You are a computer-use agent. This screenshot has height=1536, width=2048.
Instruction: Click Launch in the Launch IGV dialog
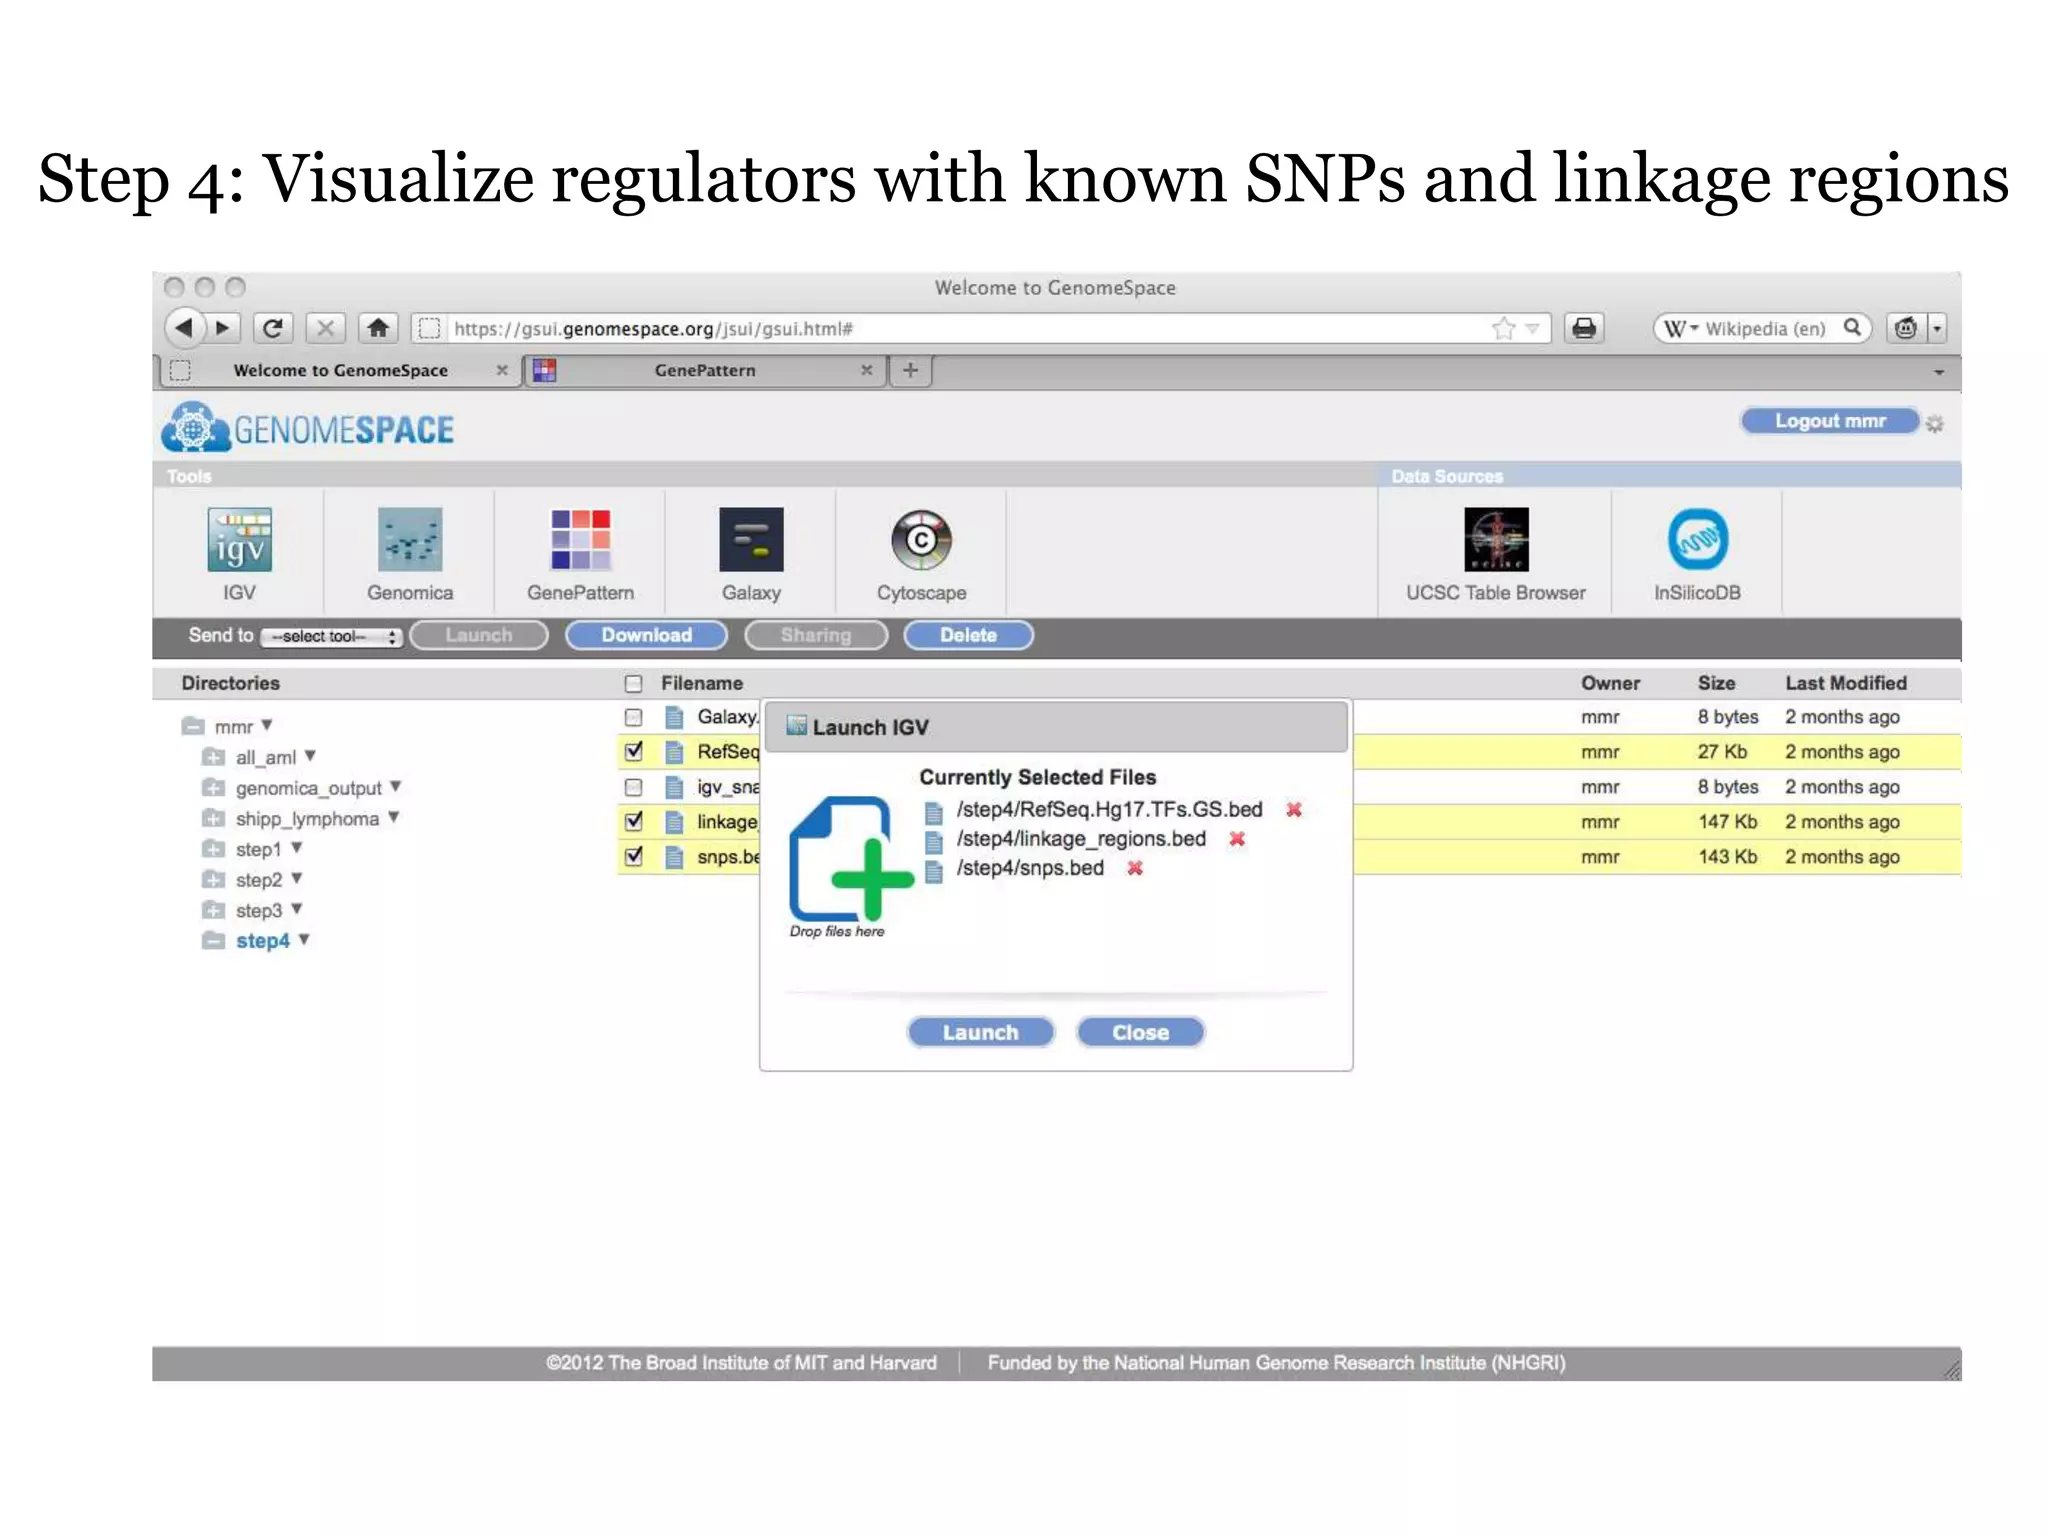point(980,1032)
